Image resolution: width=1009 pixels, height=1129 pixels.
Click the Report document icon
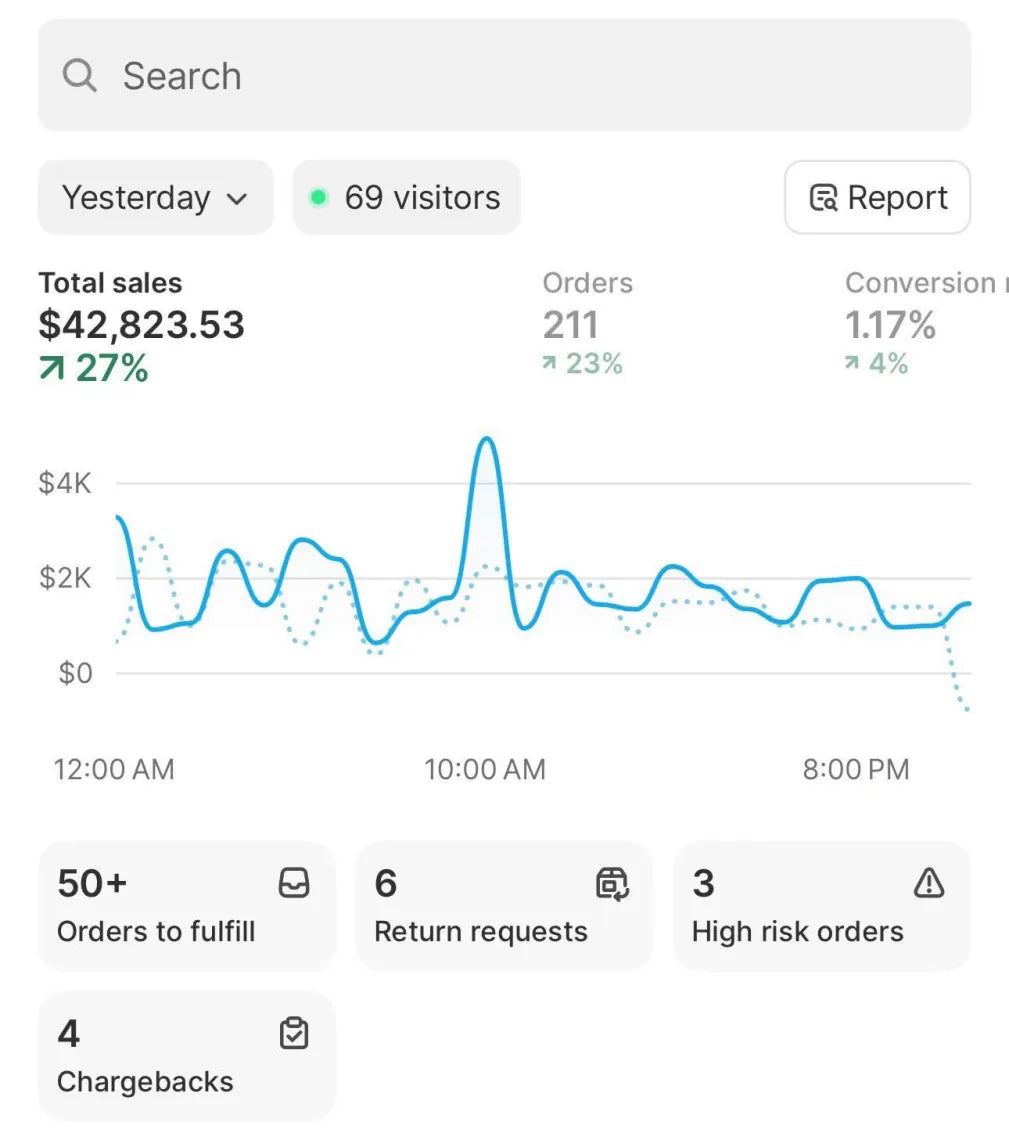click(823, 197)
